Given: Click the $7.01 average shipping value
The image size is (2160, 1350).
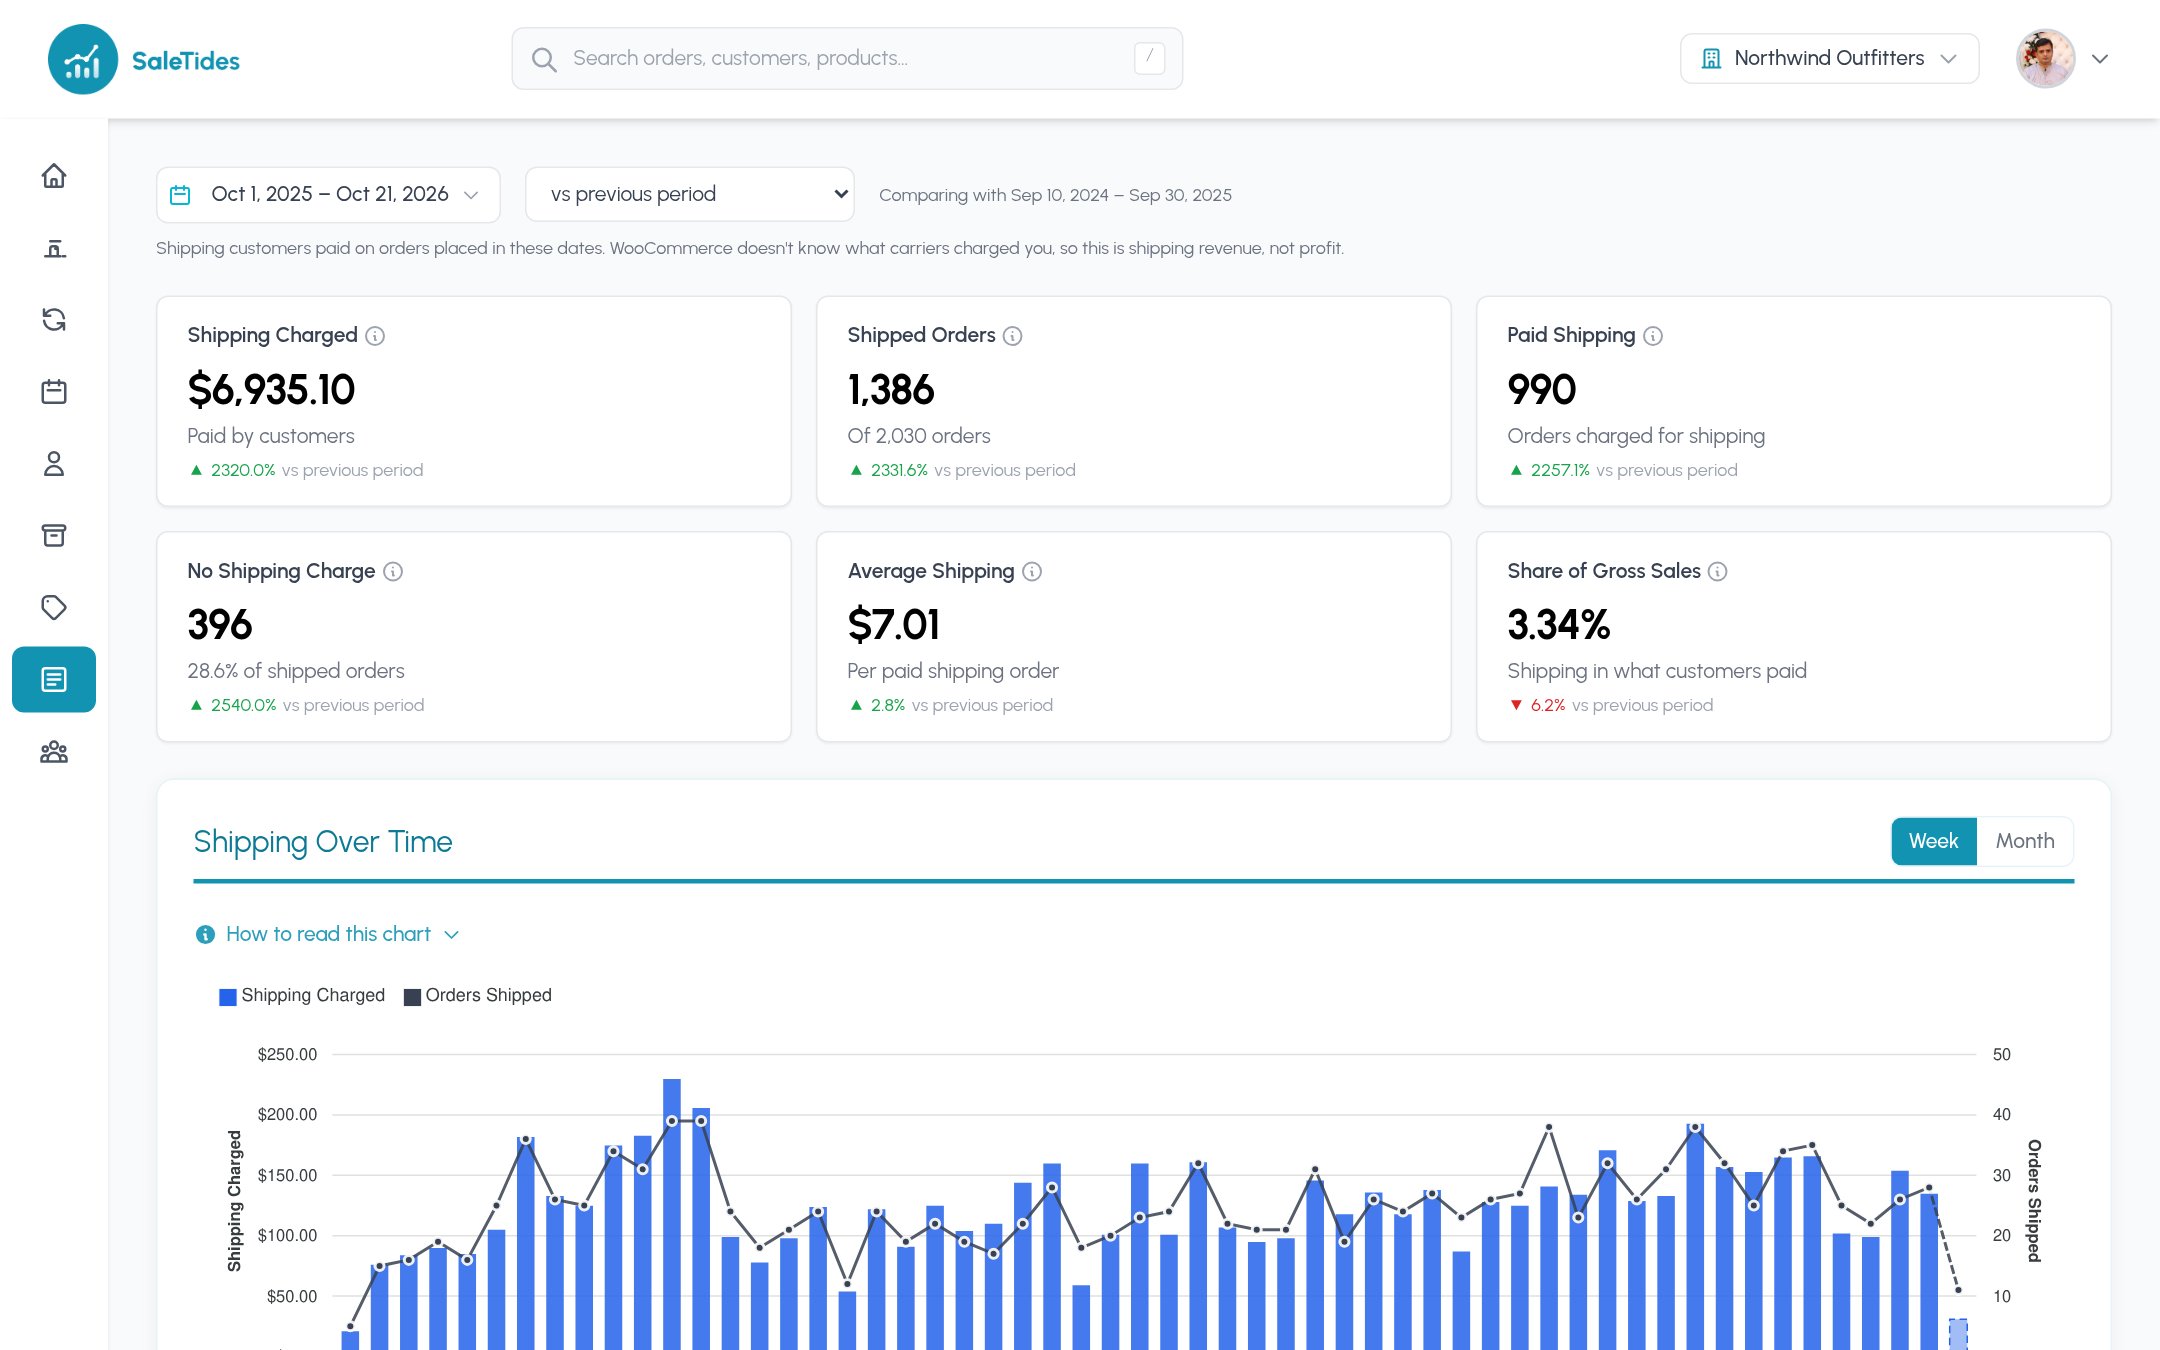Looking at the screenshot, I should pyautogui.click(x=894, y=626).
